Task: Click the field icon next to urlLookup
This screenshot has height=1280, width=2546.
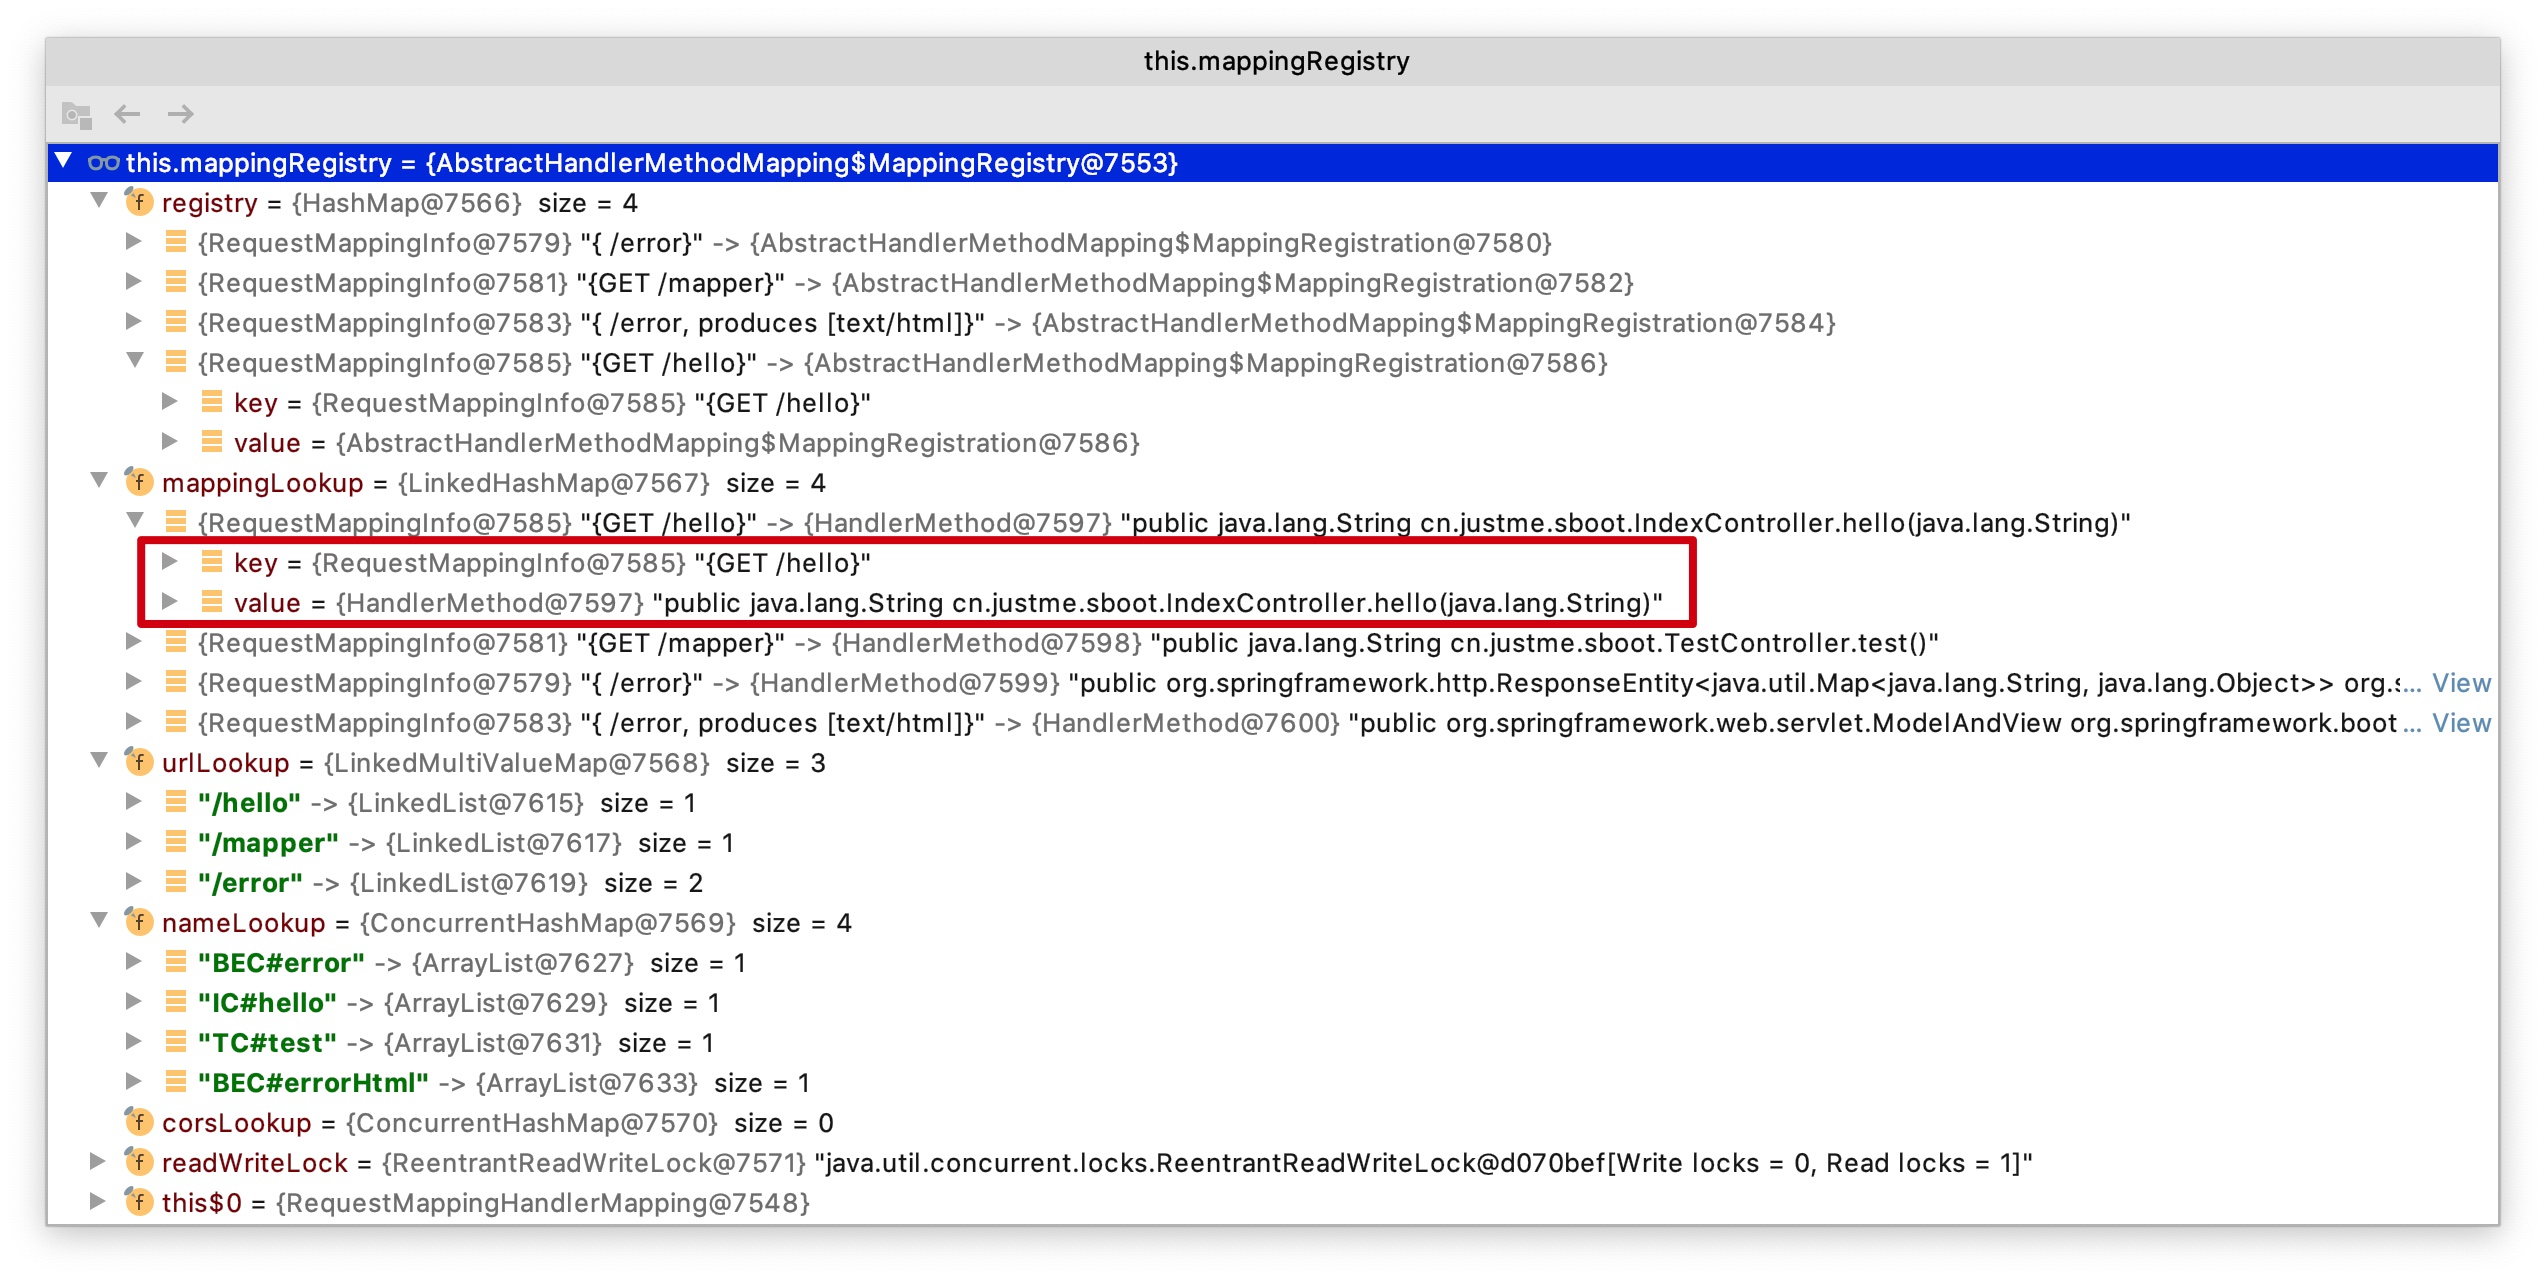Action: pyautogui.click(x=139, y=762)
